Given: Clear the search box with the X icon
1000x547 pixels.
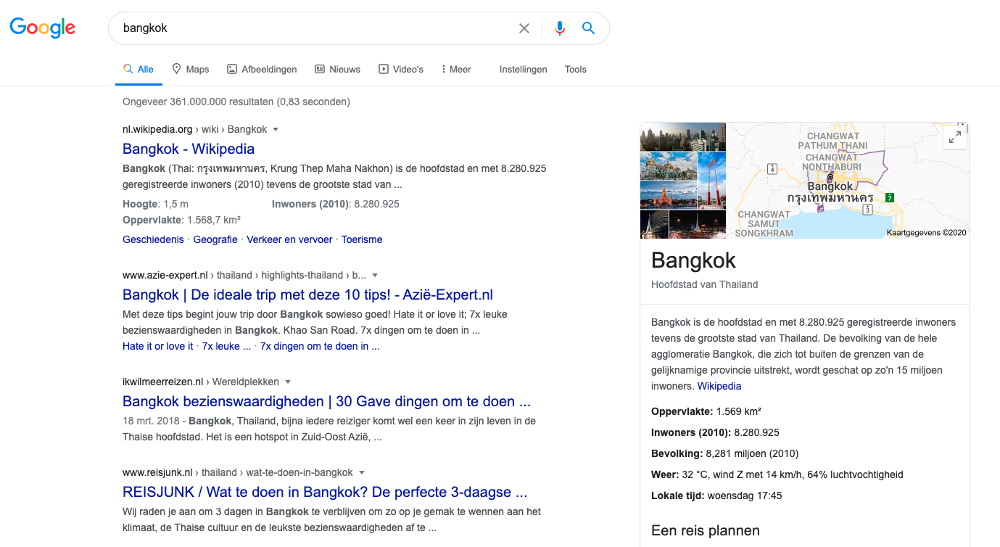Looking at the screenshot, I should (524, 28).
